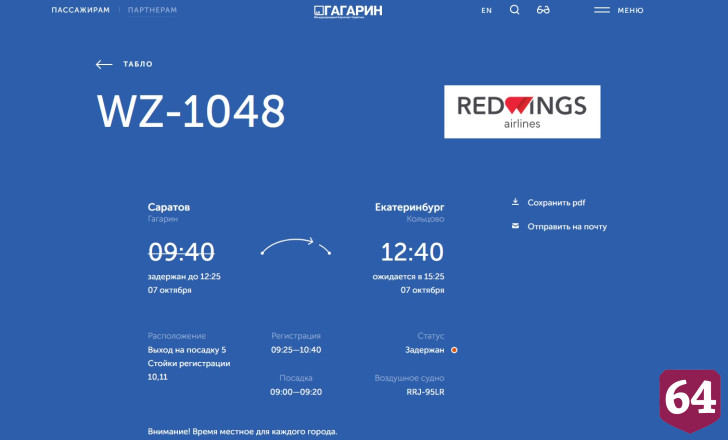Click 'задержан до 12:25' text
The height and width of the screenshot is (440, 728).
184,276
